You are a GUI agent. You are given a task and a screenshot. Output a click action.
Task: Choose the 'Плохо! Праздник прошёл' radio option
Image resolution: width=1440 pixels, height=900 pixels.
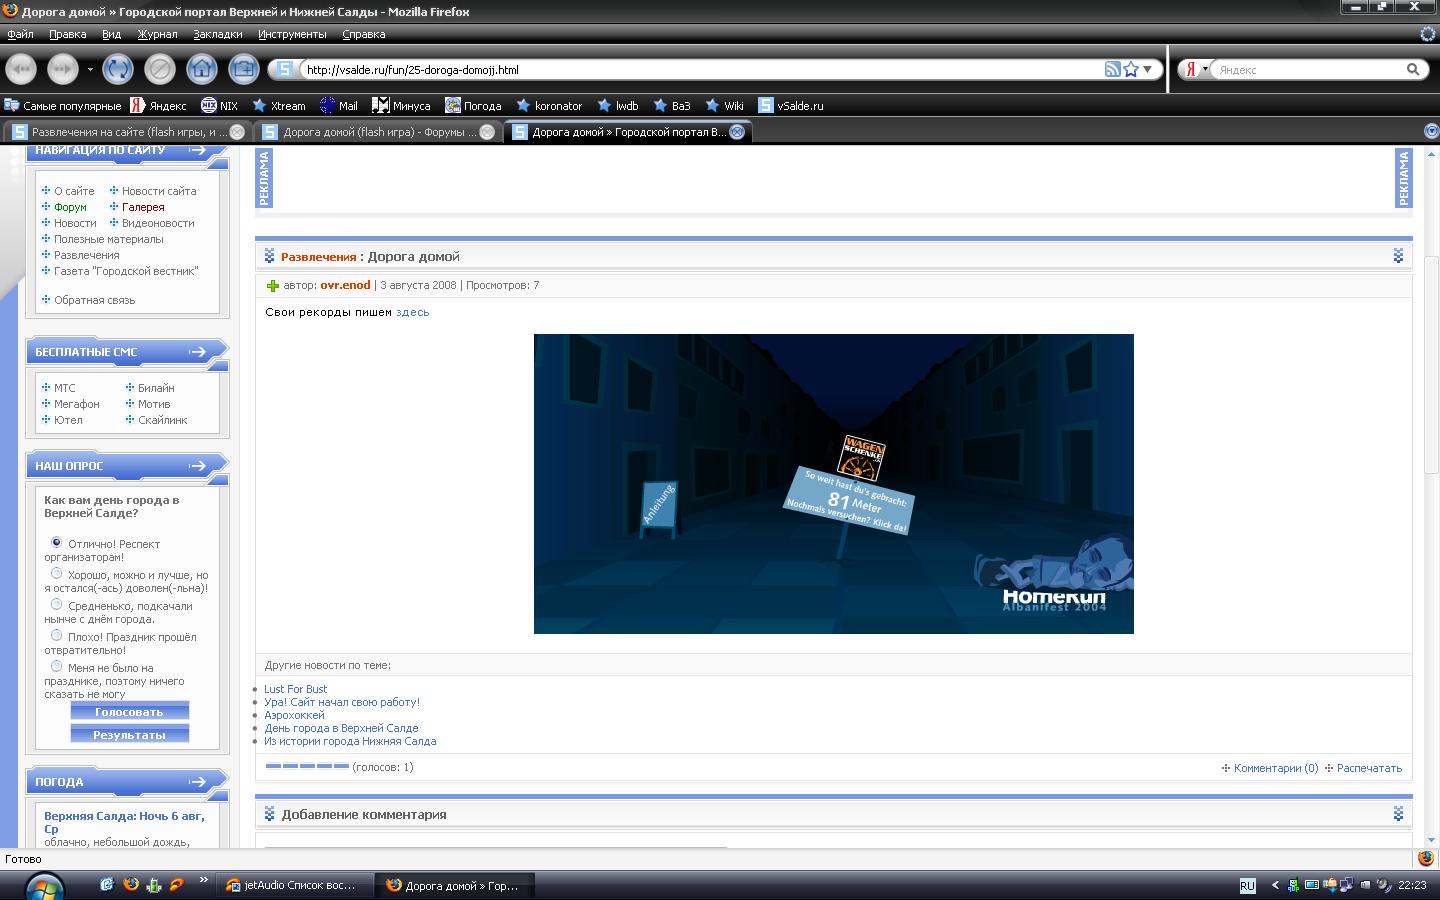click(x=56, y=635)
